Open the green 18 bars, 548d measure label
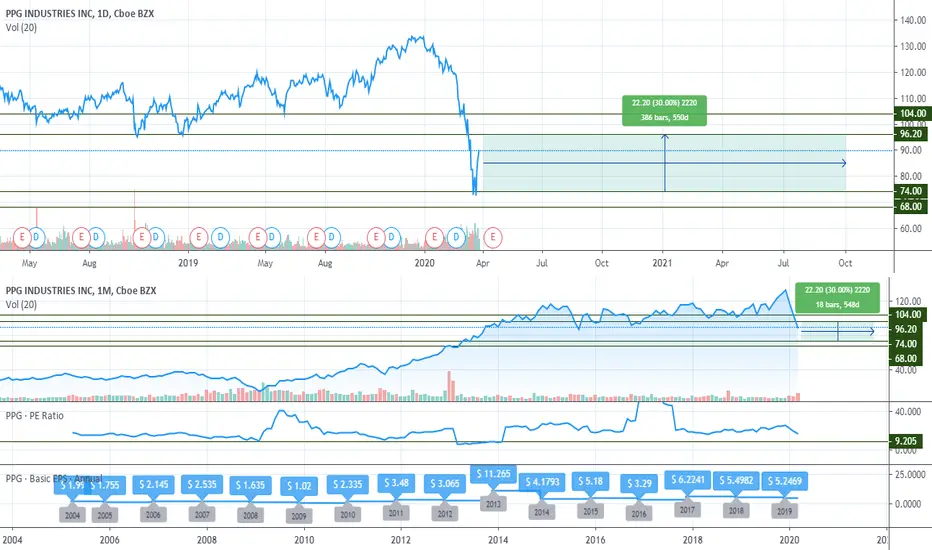932x550 pixels. [x=837, y=297]
